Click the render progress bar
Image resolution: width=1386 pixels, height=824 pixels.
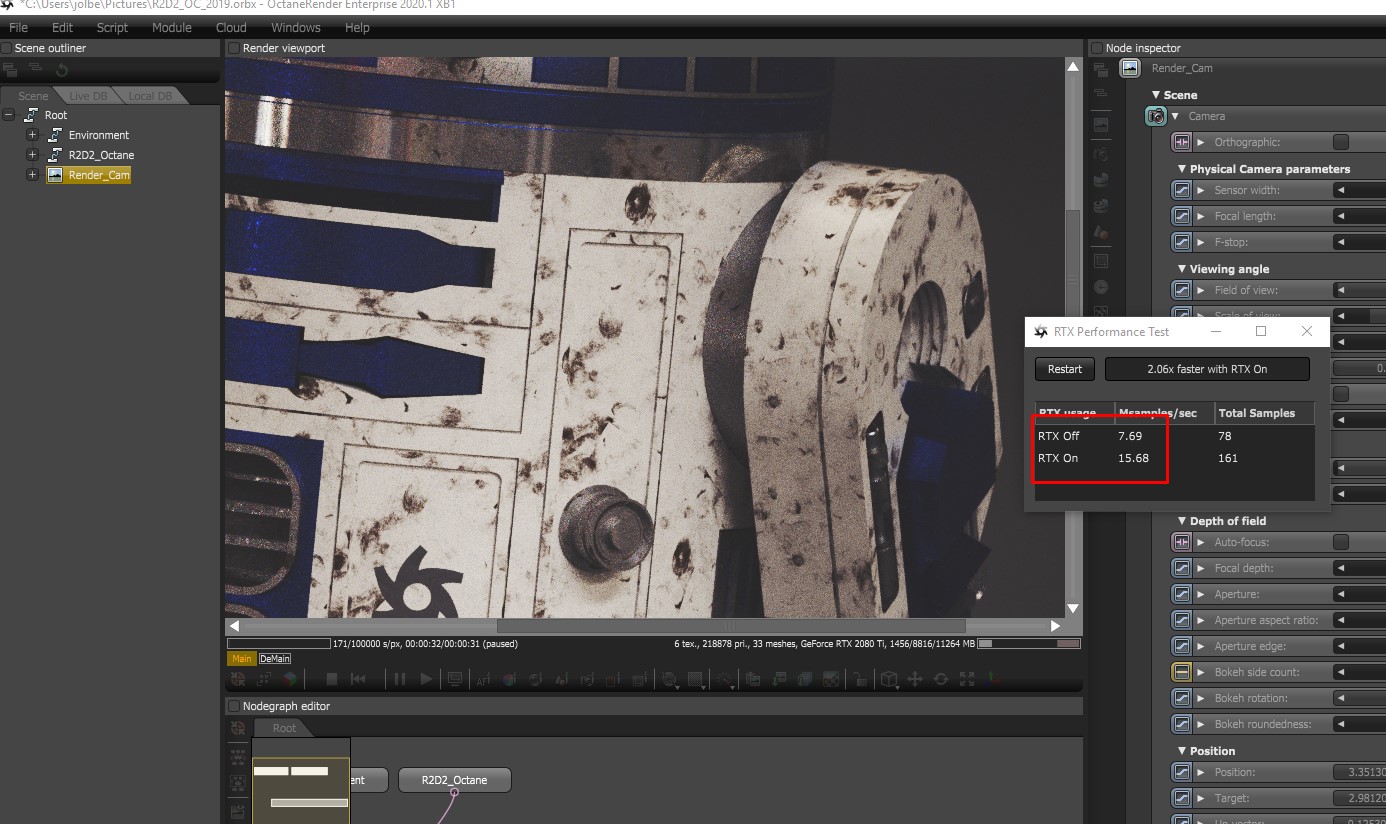pyautogui.click(x=279, y=644)
